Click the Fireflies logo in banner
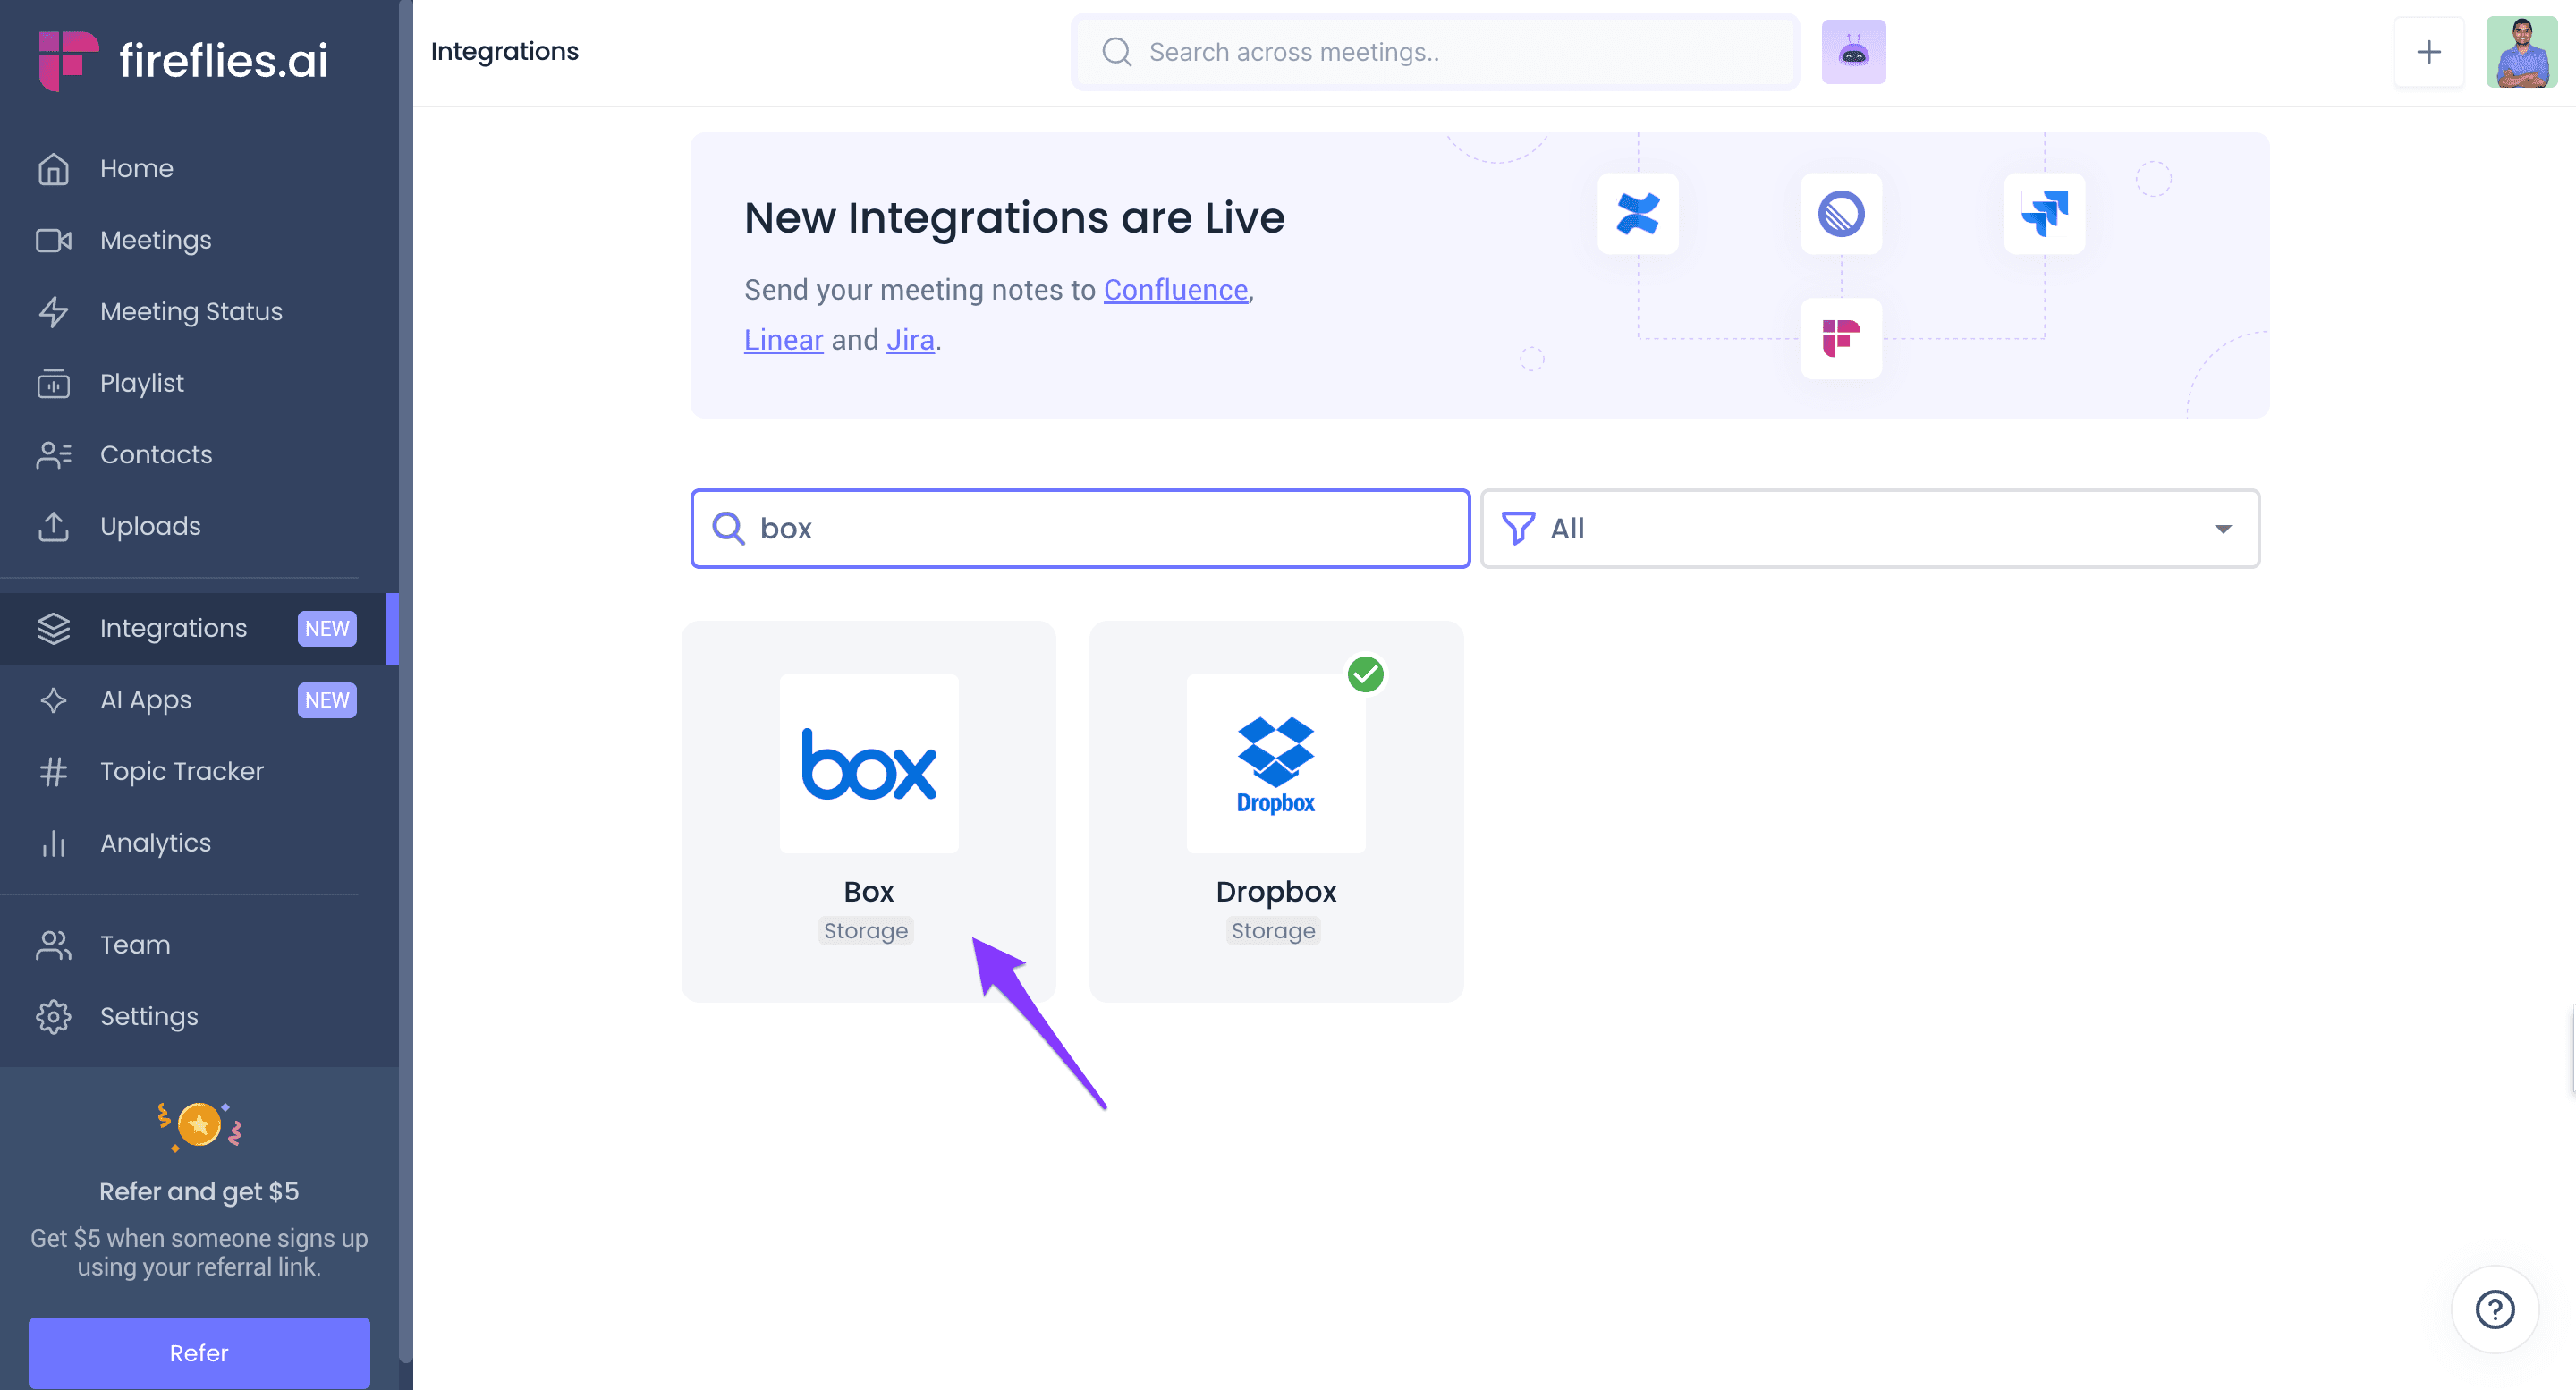This screenshot has height=1390, width=2576. (x=1841, y=338)
